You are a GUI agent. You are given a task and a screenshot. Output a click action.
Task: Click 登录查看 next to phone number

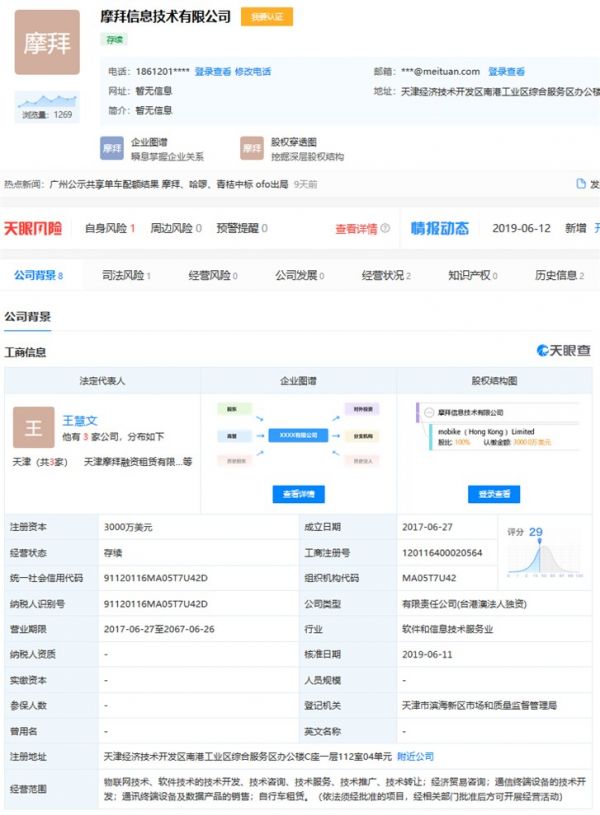pyautogui.click(x=212, y=72)
